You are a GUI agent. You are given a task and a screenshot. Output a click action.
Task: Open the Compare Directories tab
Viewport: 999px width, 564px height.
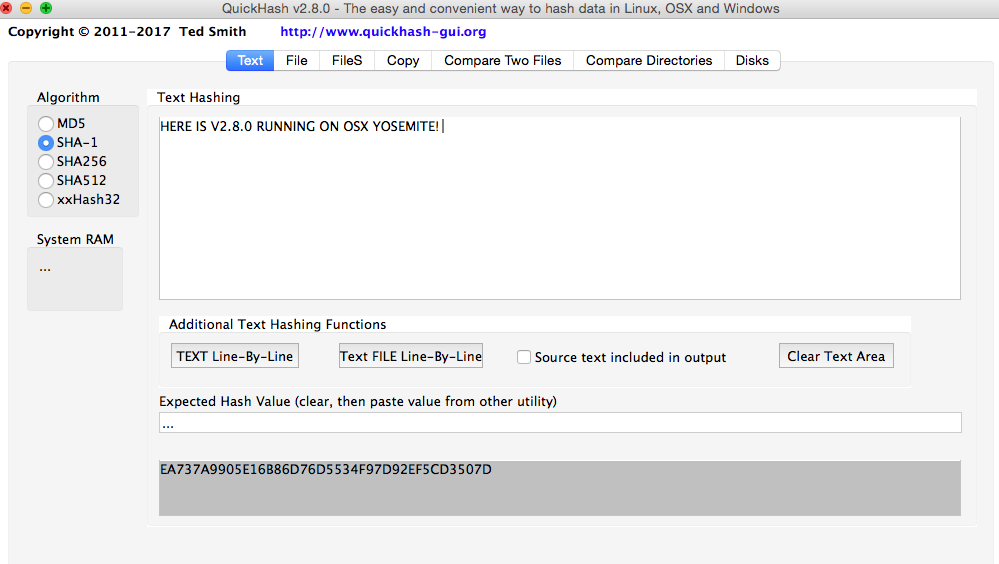point(649,60)
